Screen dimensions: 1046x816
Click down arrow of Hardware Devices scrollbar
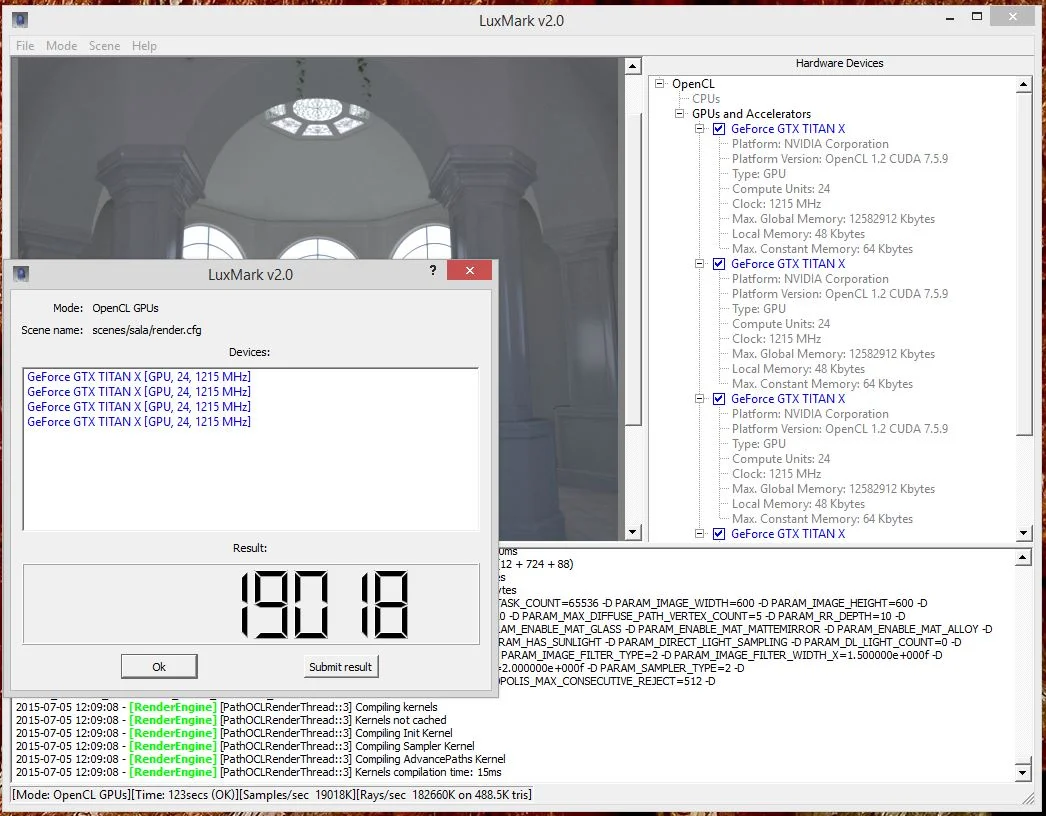click(x=1023, y=533)
